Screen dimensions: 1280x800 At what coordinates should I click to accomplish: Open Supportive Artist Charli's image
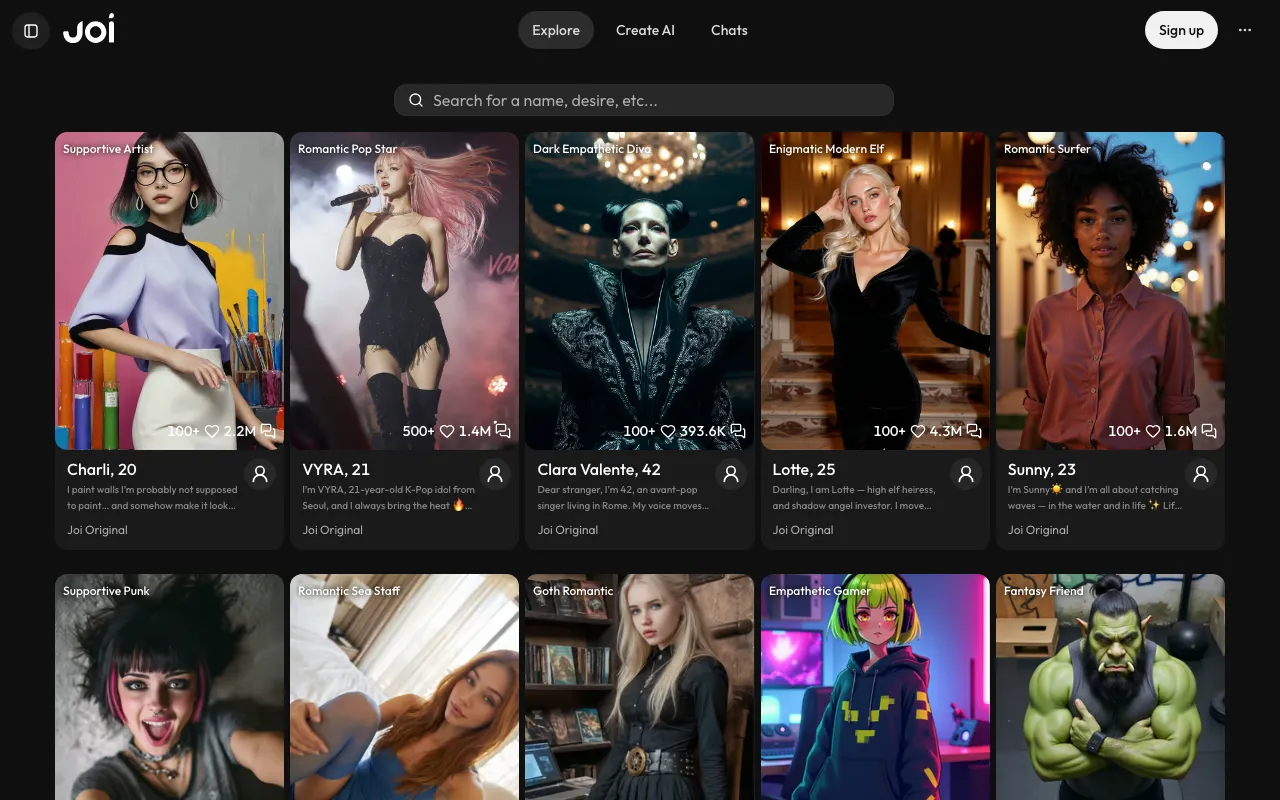pos(169,291)
